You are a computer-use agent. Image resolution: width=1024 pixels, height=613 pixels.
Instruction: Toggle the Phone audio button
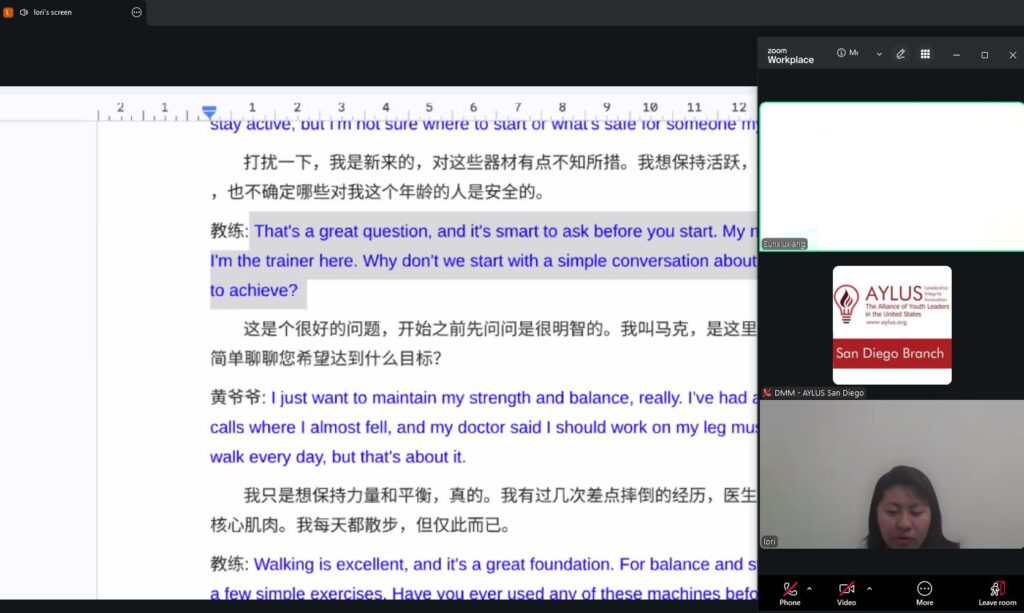(790, 590)
